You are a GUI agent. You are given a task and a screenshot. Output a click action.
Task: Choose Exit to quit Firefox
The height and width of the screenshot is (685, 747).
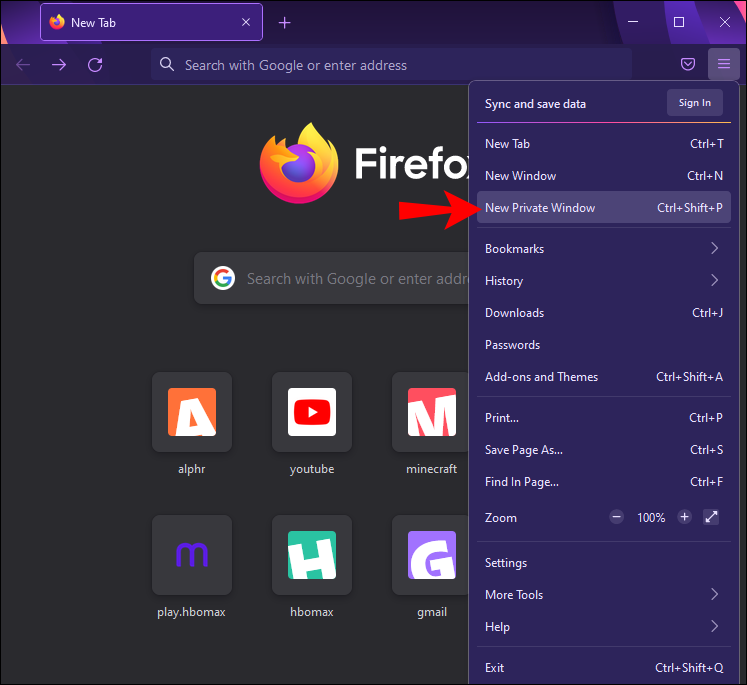(604, 668)
